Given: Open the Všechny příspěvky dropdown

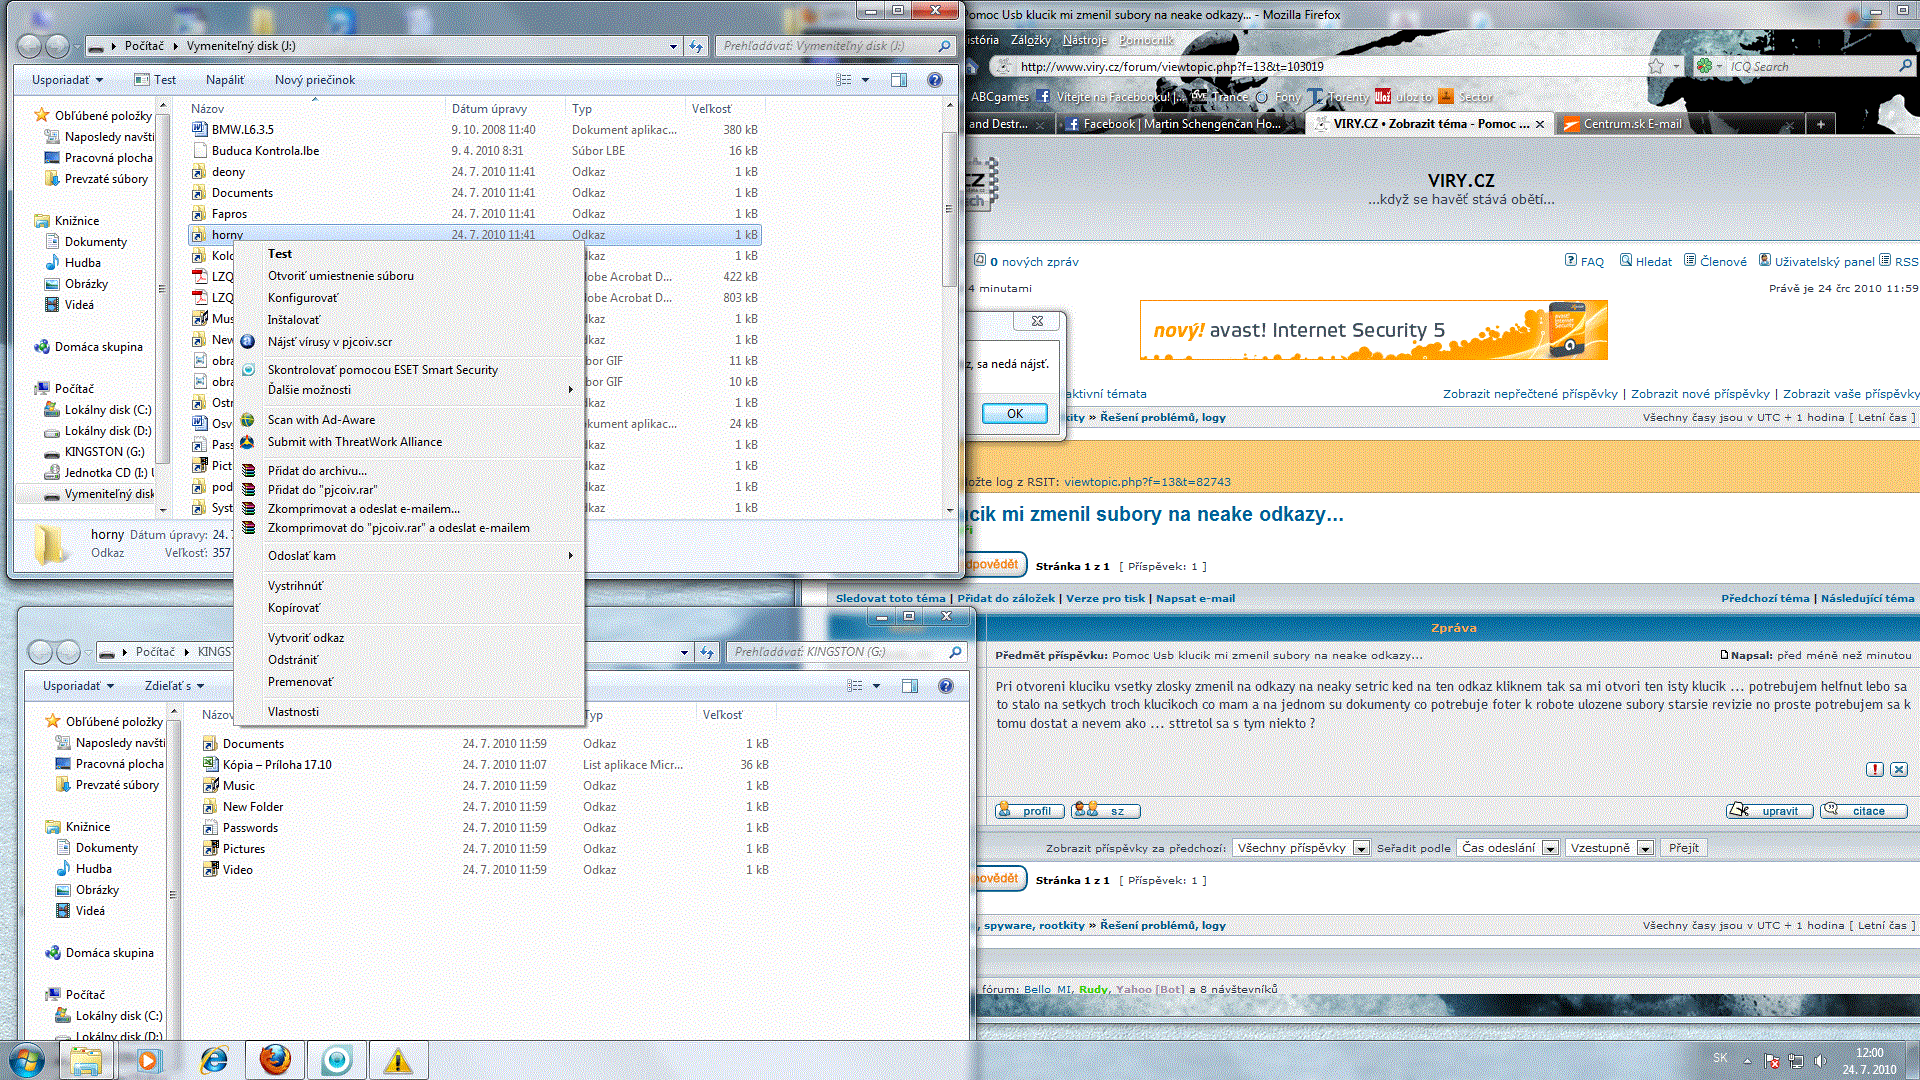Looking at the screenshot, I should 1300,848.
